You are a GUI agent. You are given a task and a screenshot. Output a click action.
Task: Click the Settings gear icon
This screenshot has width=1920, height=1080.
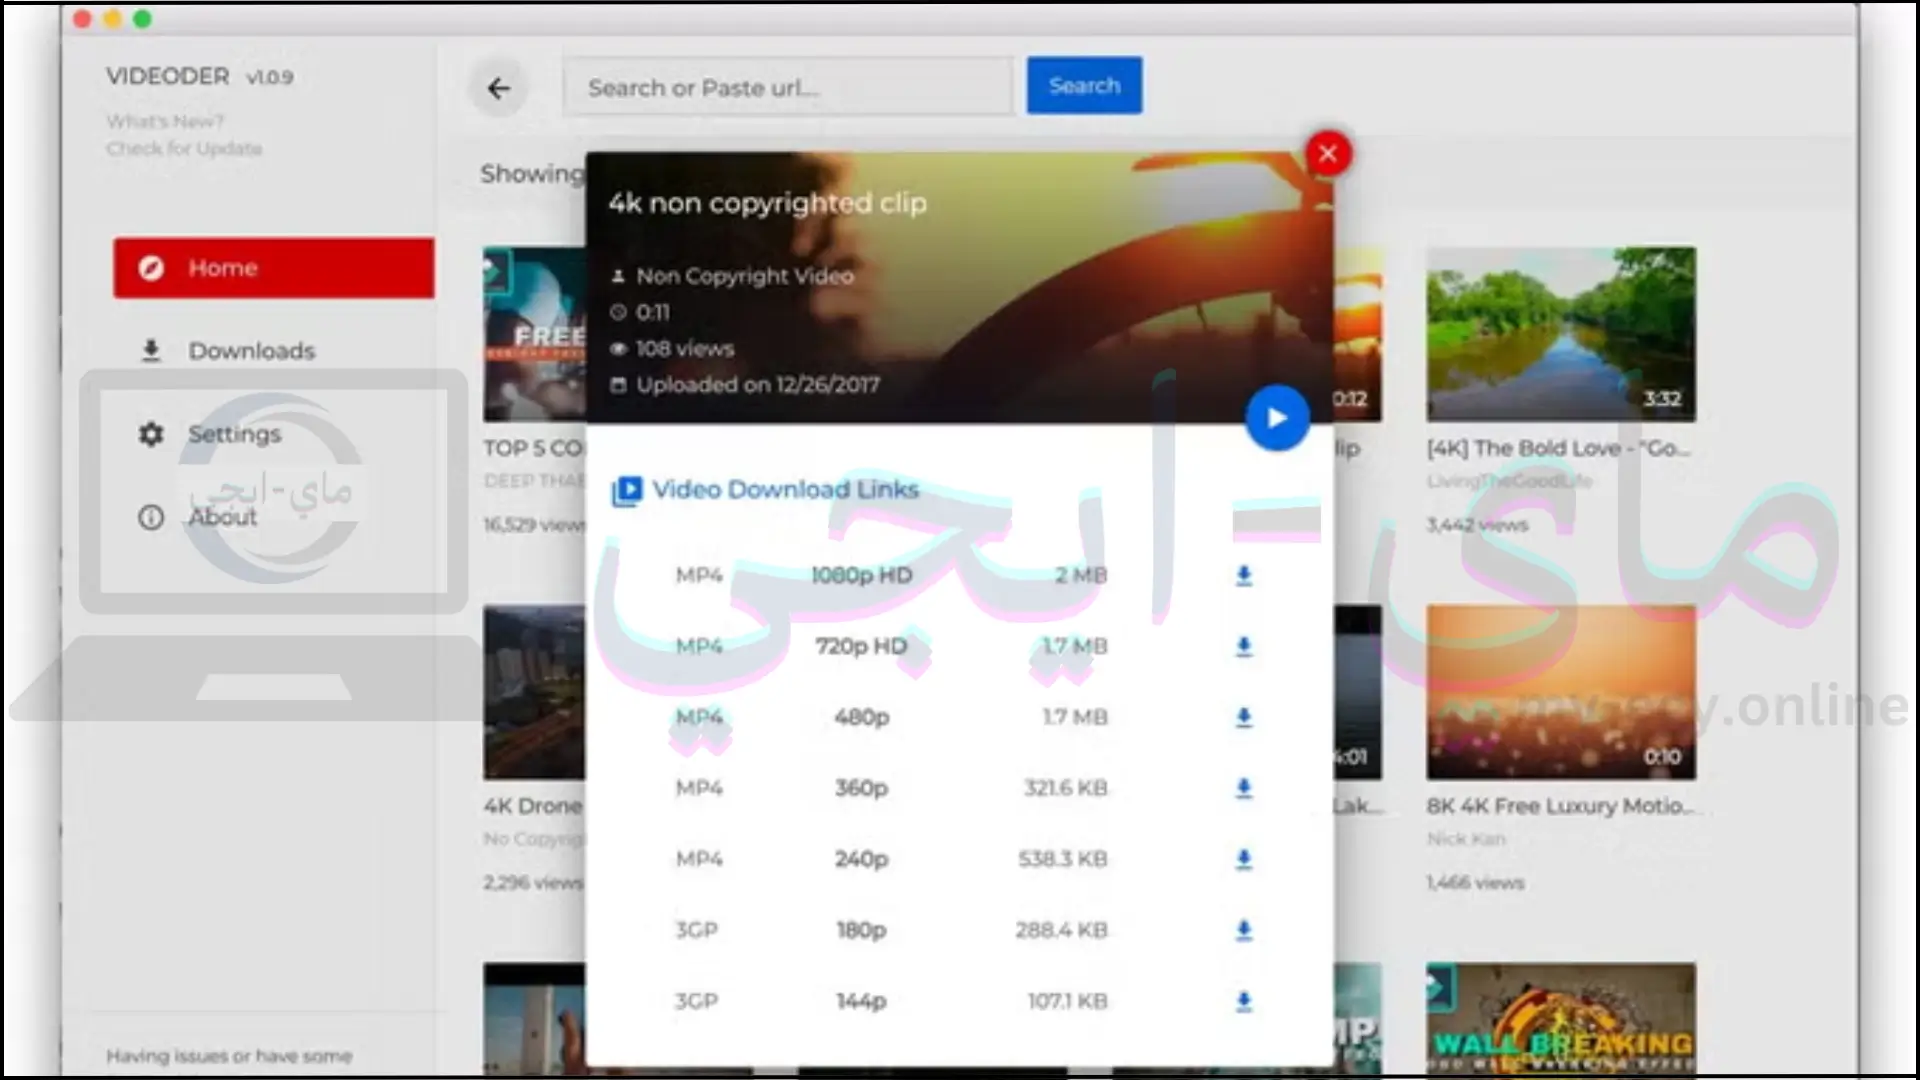click(x=151, y=434)
